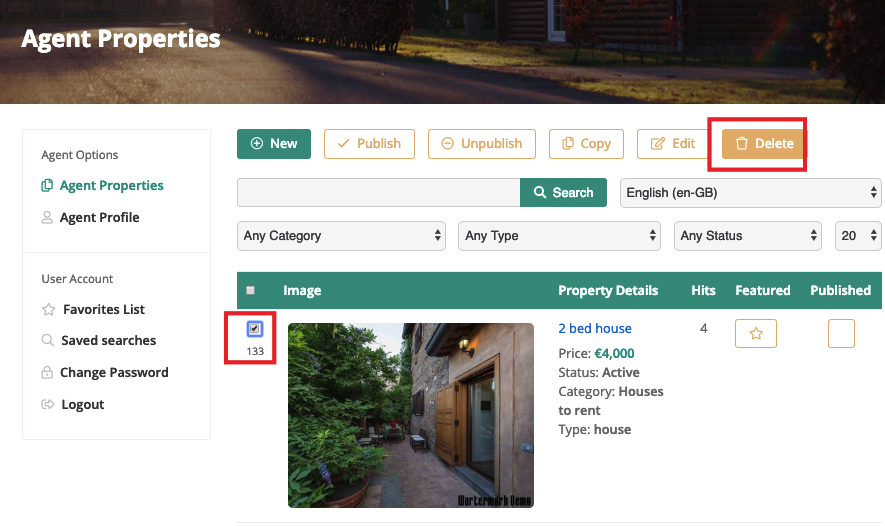Click the Publish toolbar button

[368, 143]
